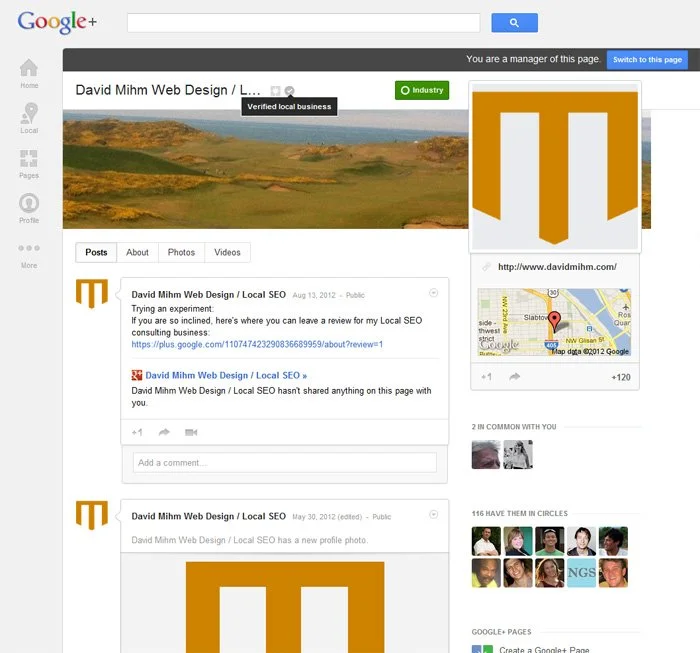Viewport: 700px width, 653px height.
Task: Switch to the About tab
Action: pyautogui.click(x=138, y=253)
